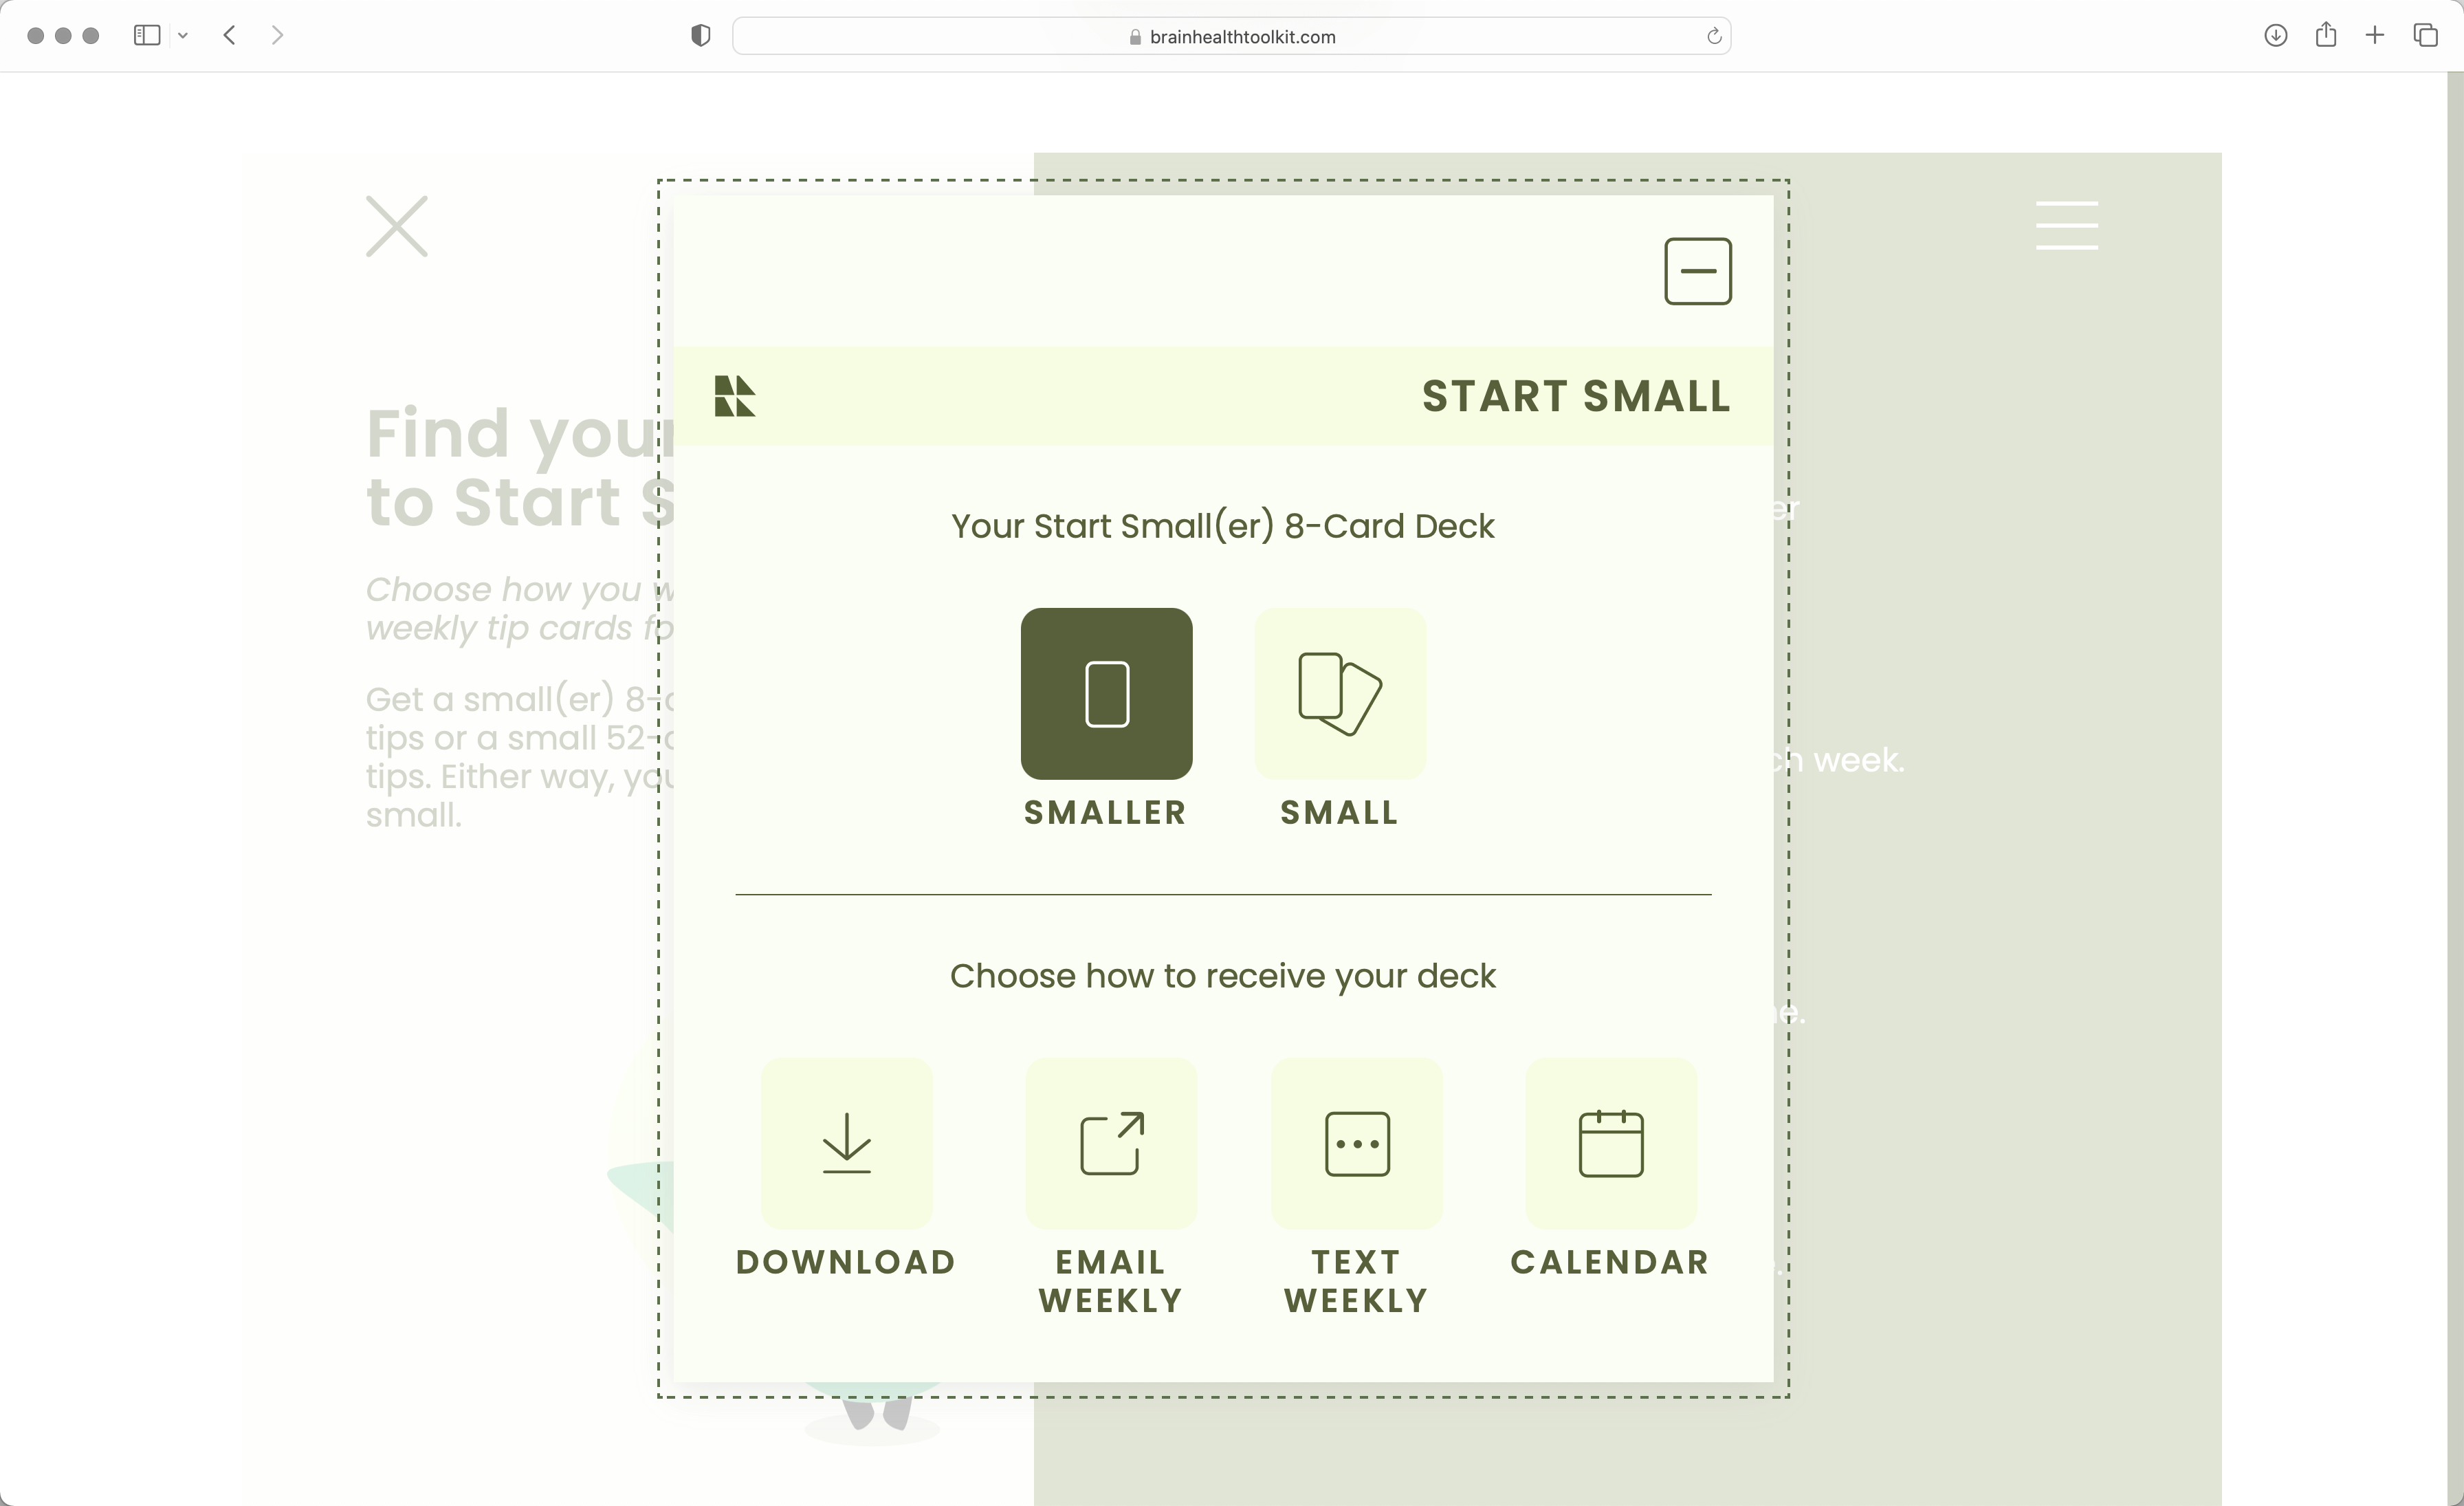2464x1506 pixels.
Task: Click the browser back navigation arrow
Action: [229, 35]
